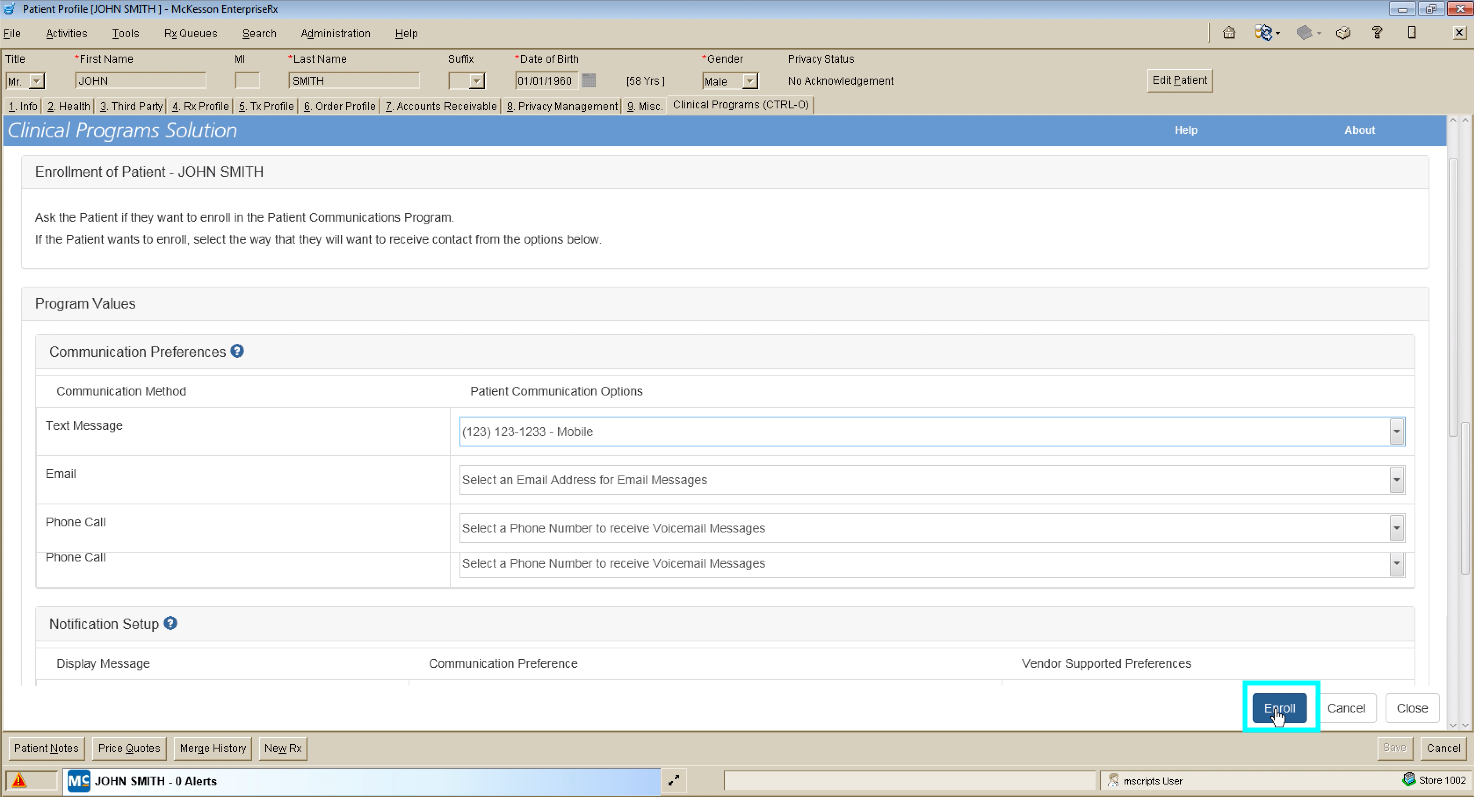Click the expand arrows icon in alerts bar
The width and height of the screenshot is (1474, 797).
pyautogui.click(x=674, y=781)
